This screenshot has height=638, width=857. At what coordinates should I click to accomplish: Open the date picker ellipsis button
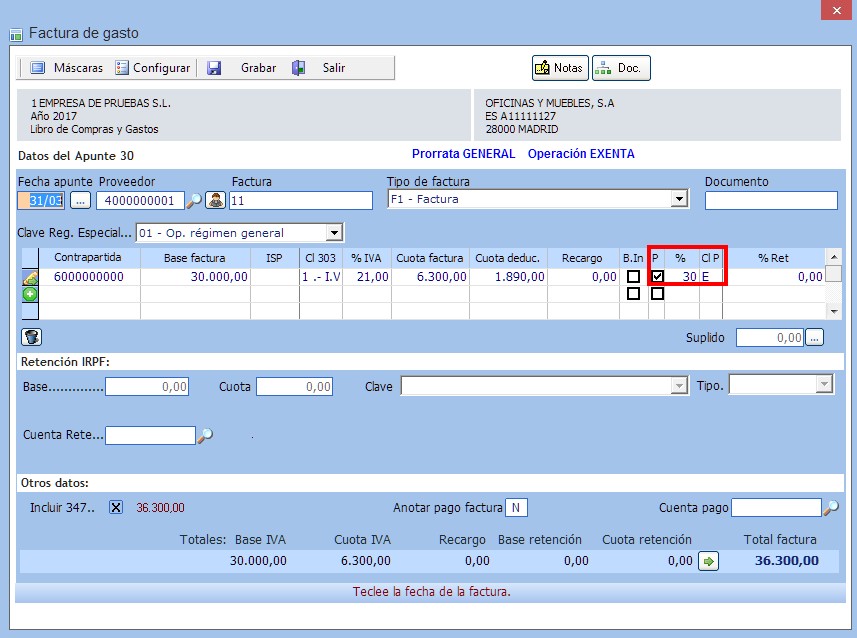[x=80, y=201]
